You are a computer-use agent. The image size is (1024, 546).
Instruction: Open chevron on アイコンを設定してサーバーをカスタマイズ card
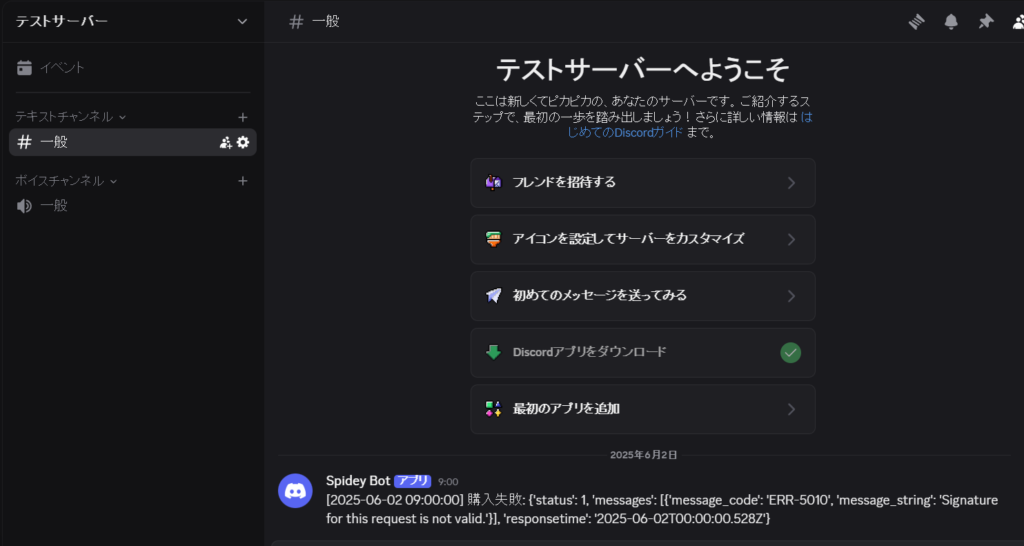pyautogui.click(x=792, y=240)
